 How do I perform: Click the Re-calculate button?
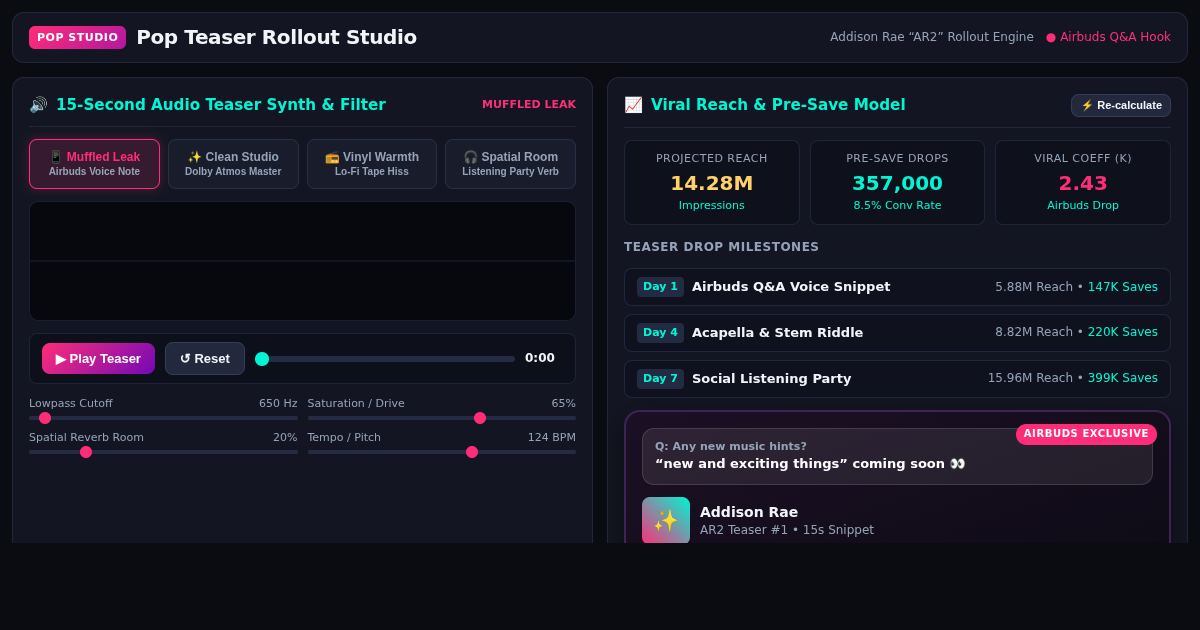[1121, 105]
